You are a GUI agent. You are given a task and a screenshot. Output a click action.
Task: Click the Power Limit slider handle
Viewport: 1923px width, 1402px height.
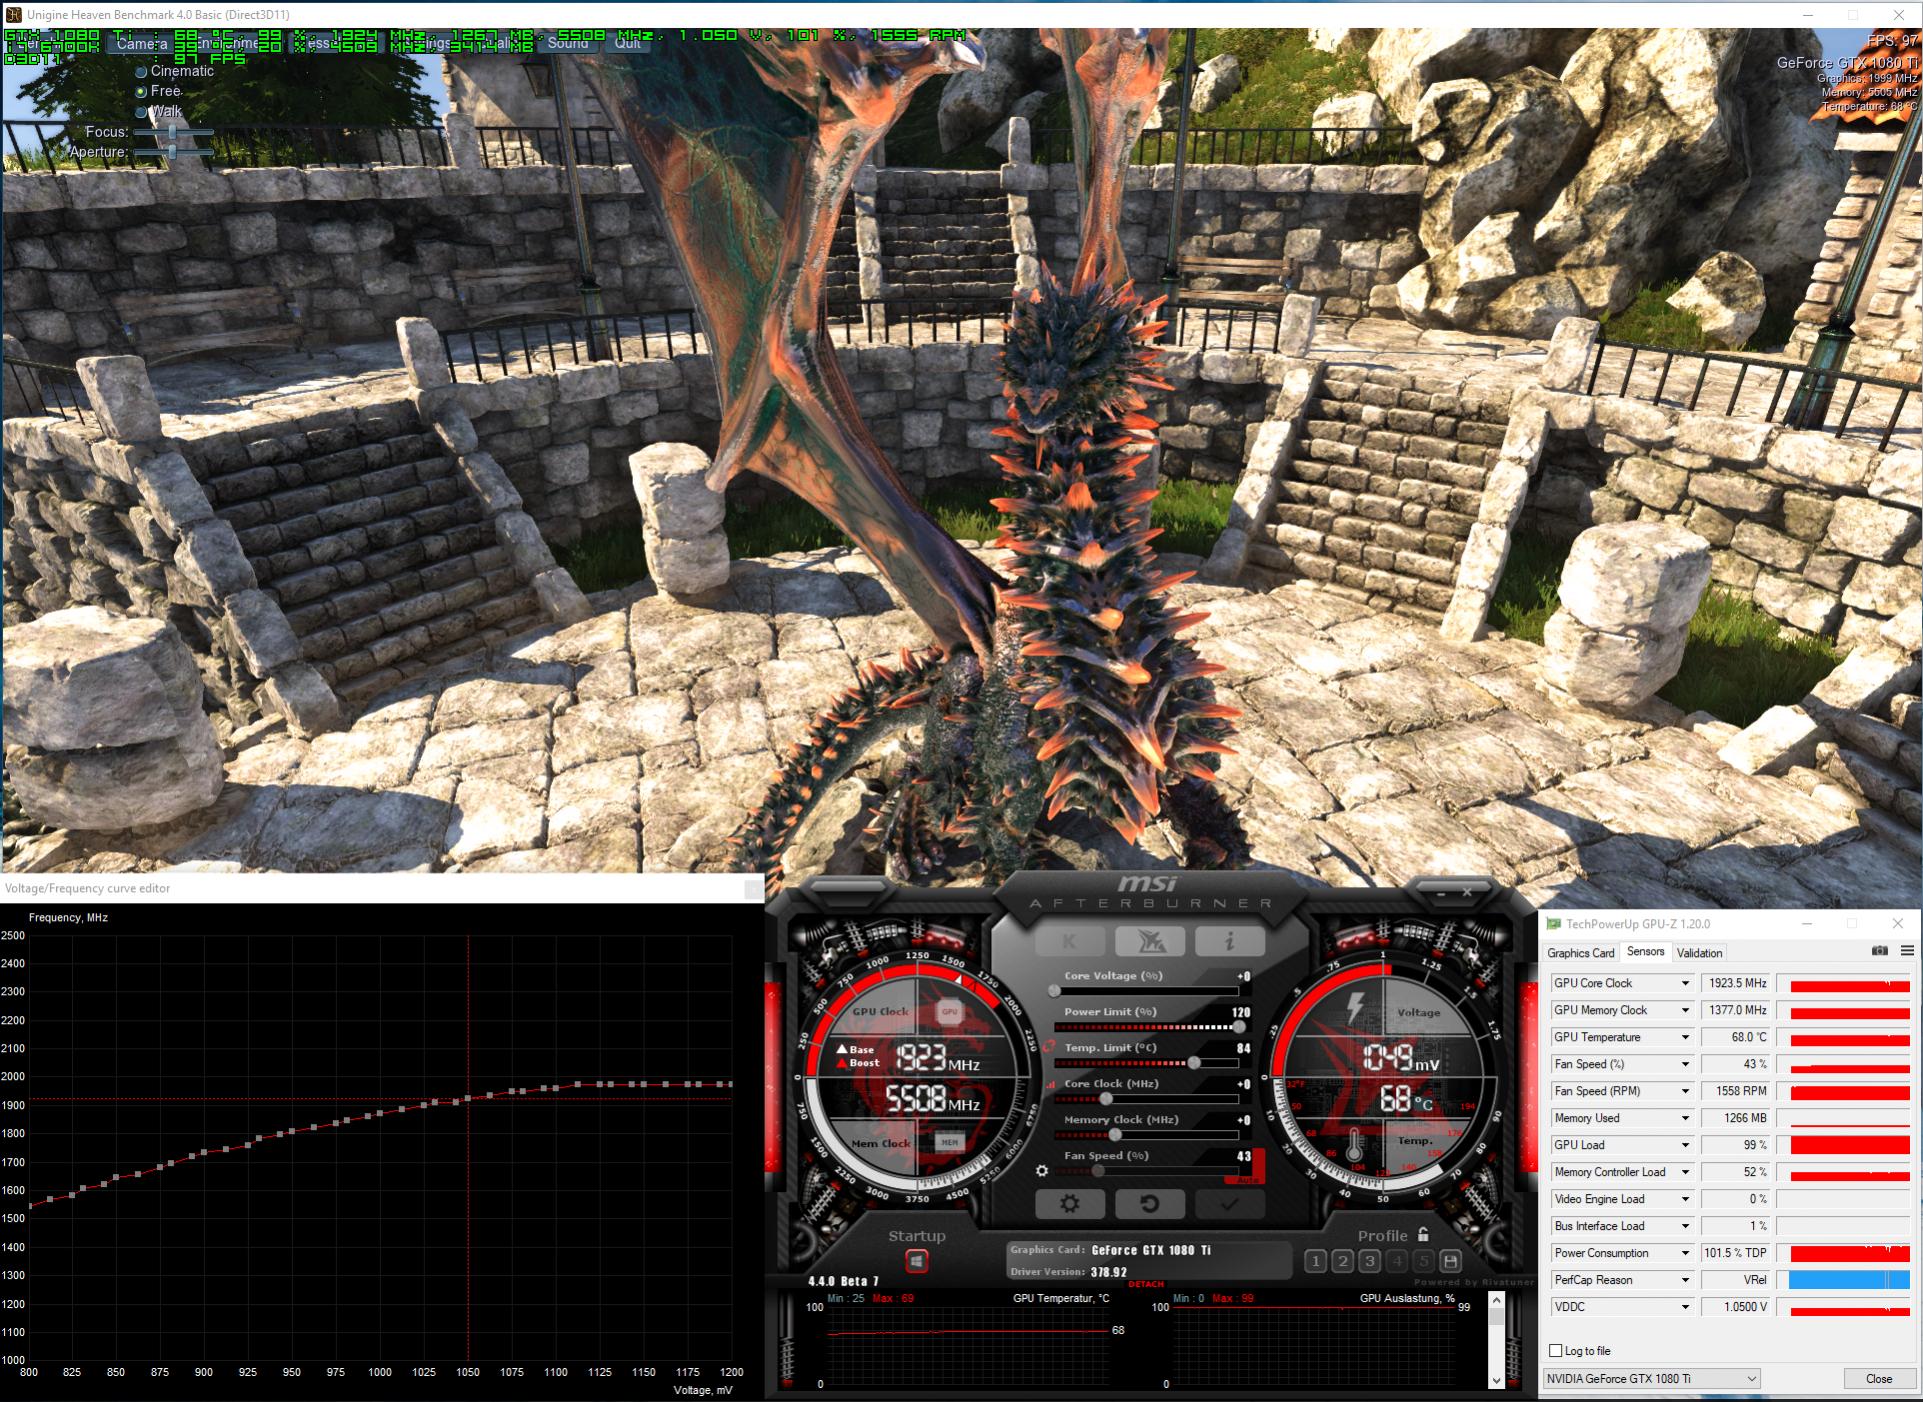click(1239, 1027)
